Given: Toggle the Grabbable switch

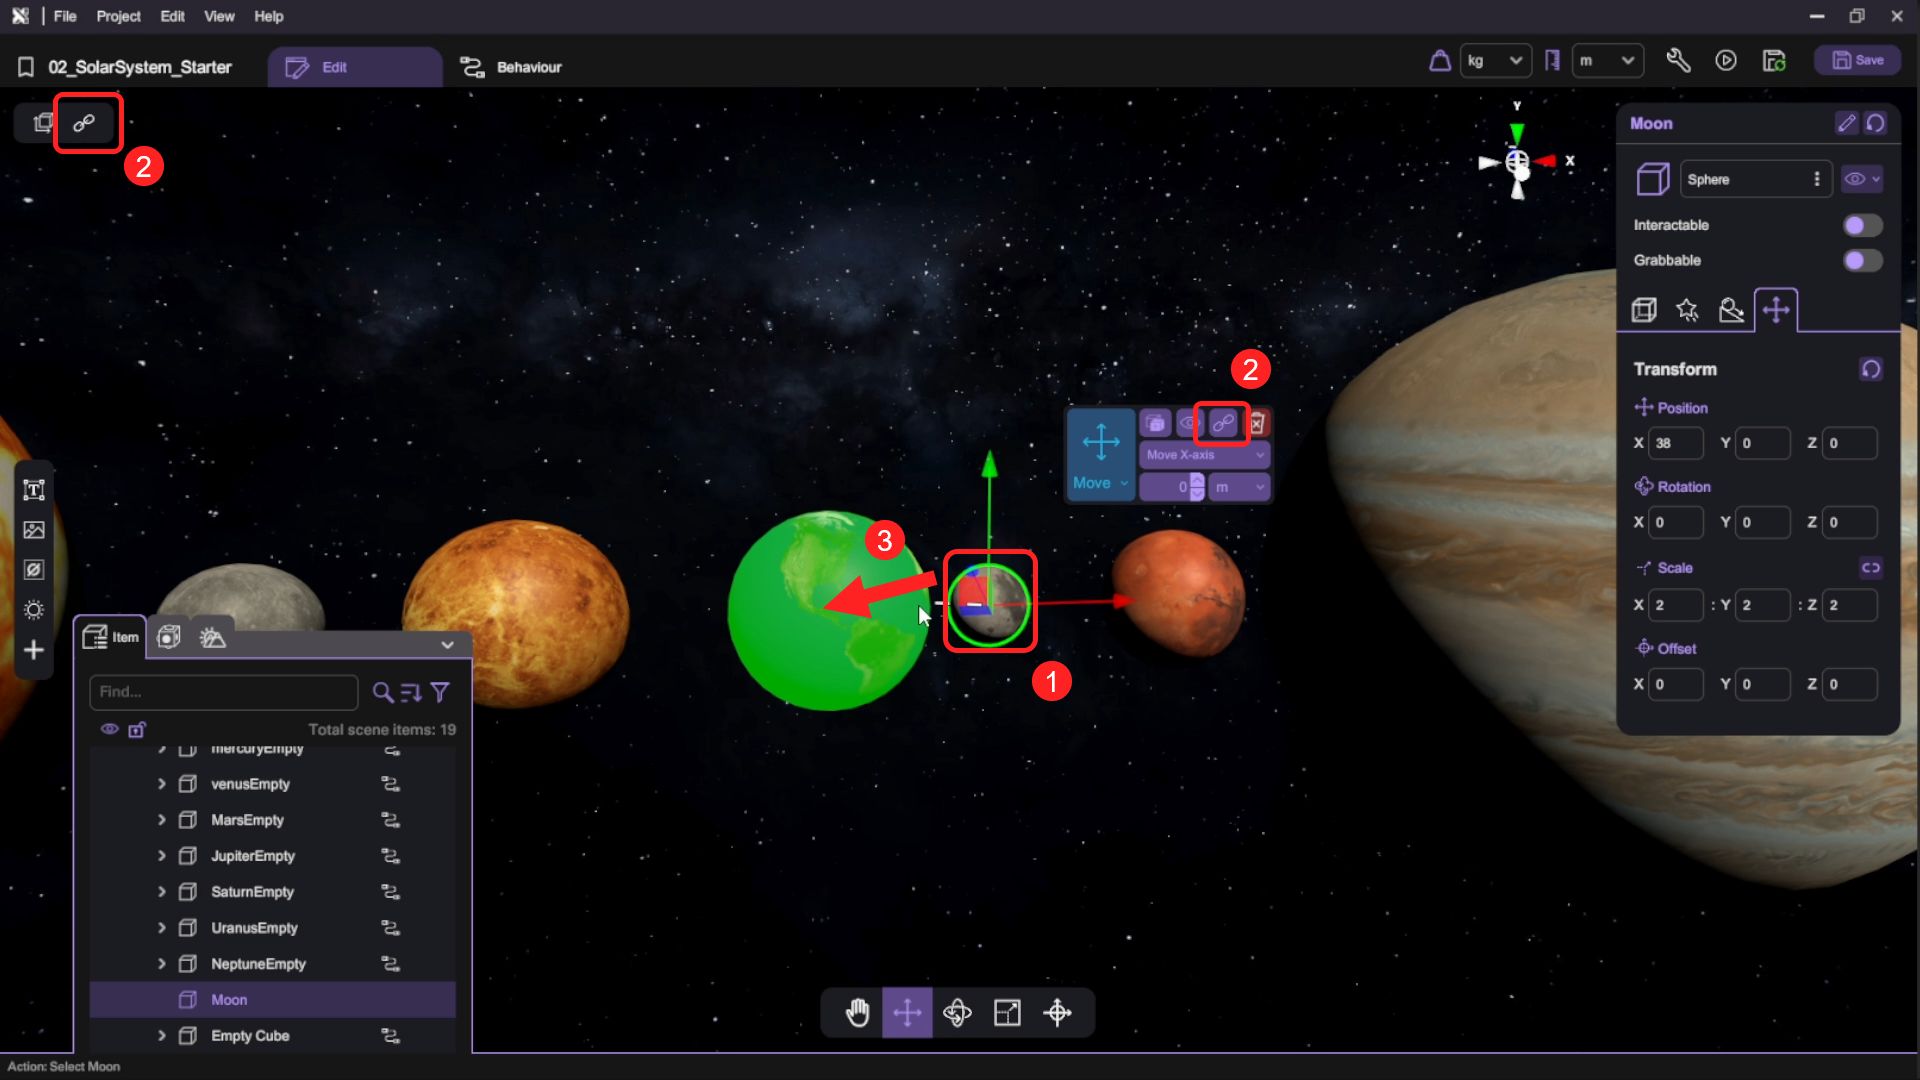Looking at the screenshot, I should pyautogui.click(x=1862, y=260).
